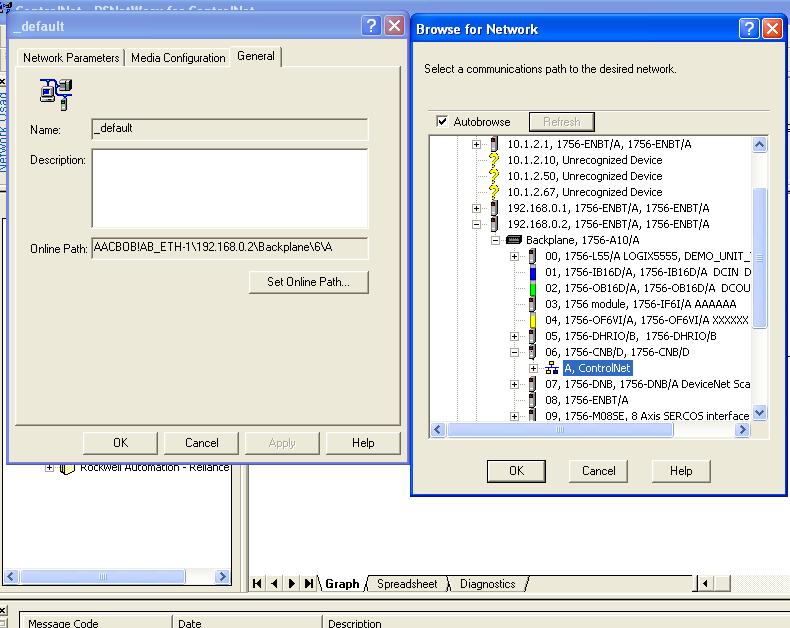Open the Diagnostics view tab

(488, 584)
